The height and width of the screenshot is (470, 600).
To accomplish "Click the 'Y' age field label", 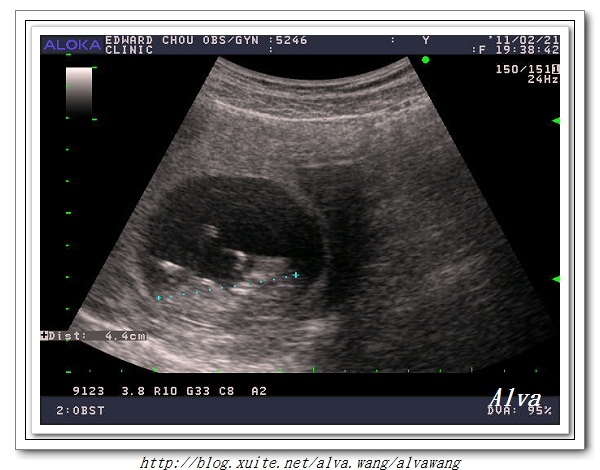I will tap(426, 40).
